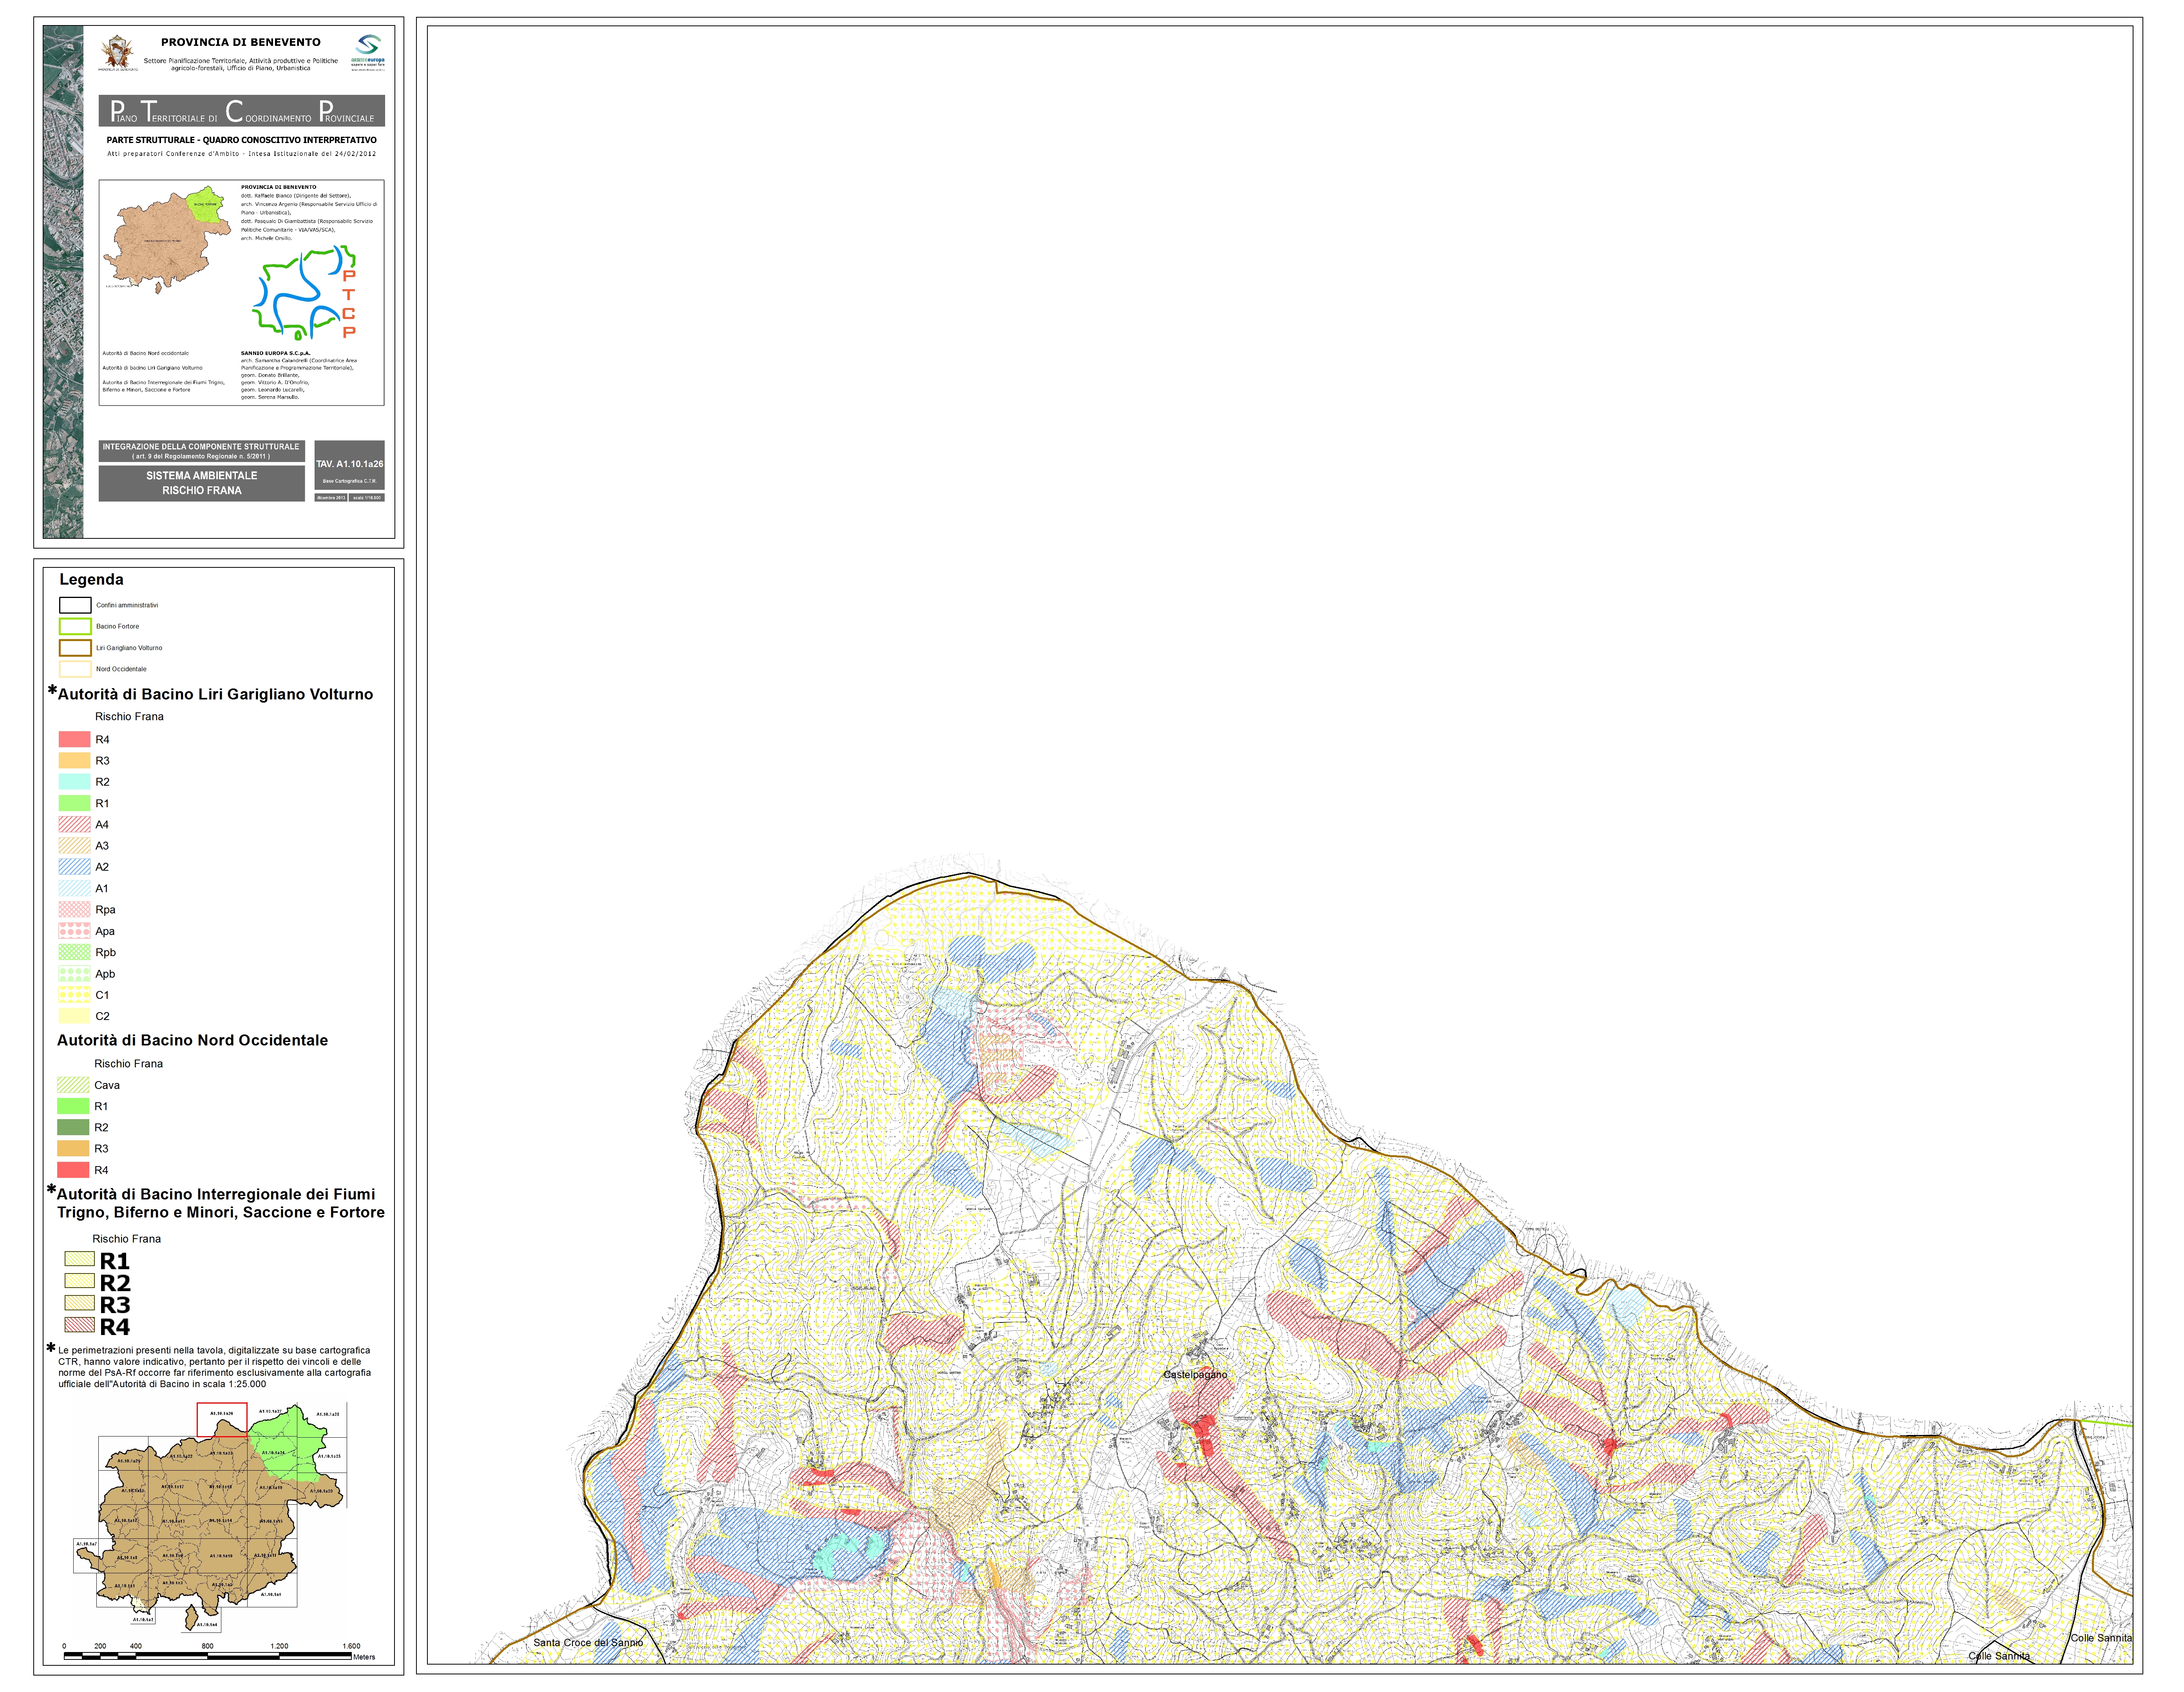The image size is (2184, 1692).
Task: Pick the C2 pale yellow swatch
Action: (x=75, y=1016)
